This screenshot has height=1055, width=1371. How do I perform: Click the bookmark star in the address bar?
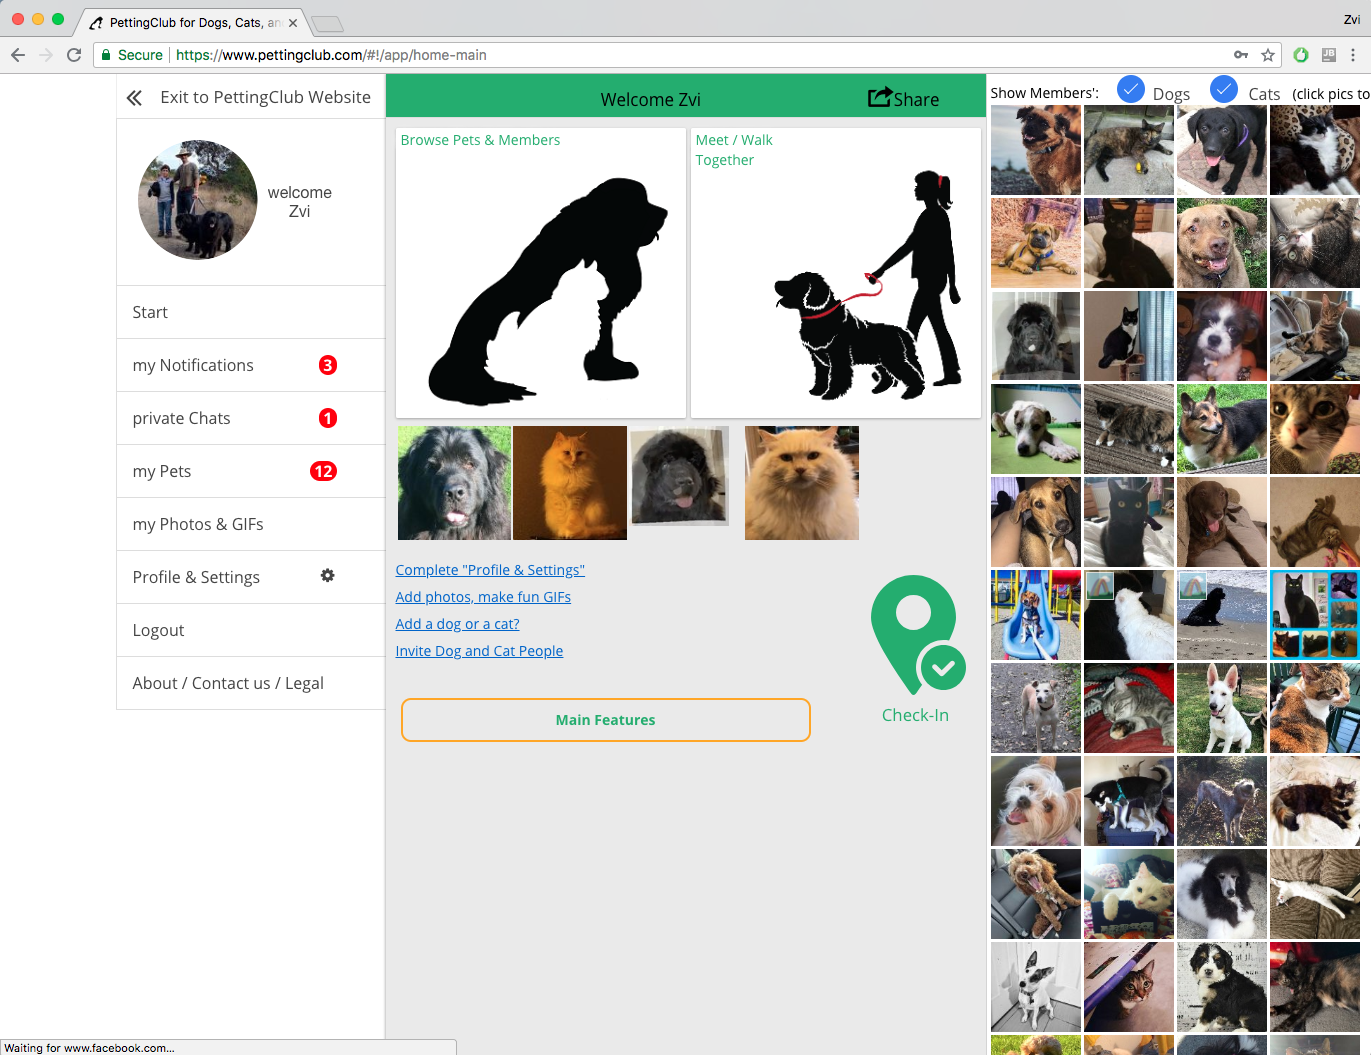point(1267,55)
